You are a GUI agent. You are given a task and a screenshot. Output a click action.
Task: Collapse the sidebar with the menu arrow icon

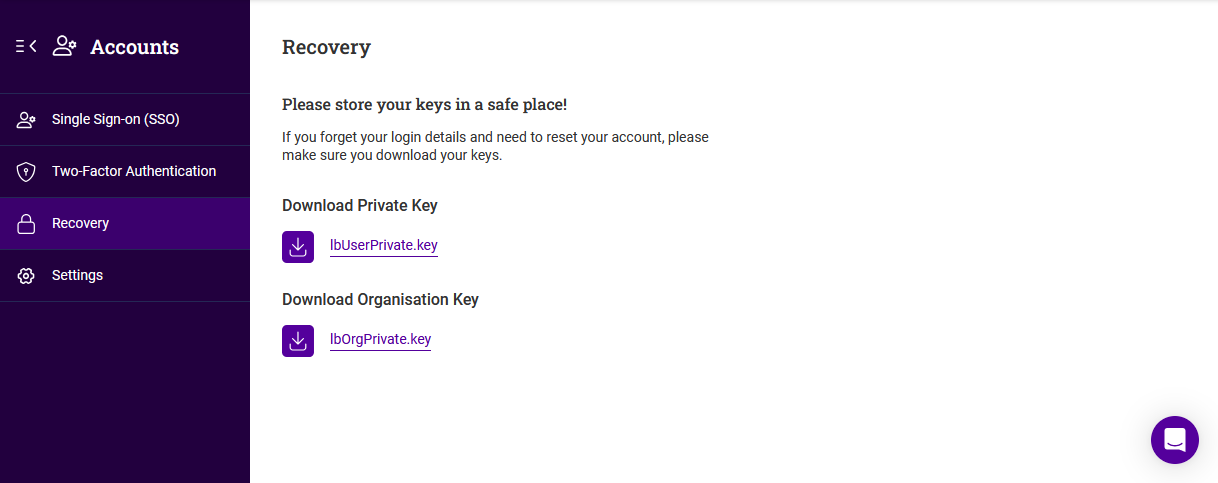click(x=26, y=46)
